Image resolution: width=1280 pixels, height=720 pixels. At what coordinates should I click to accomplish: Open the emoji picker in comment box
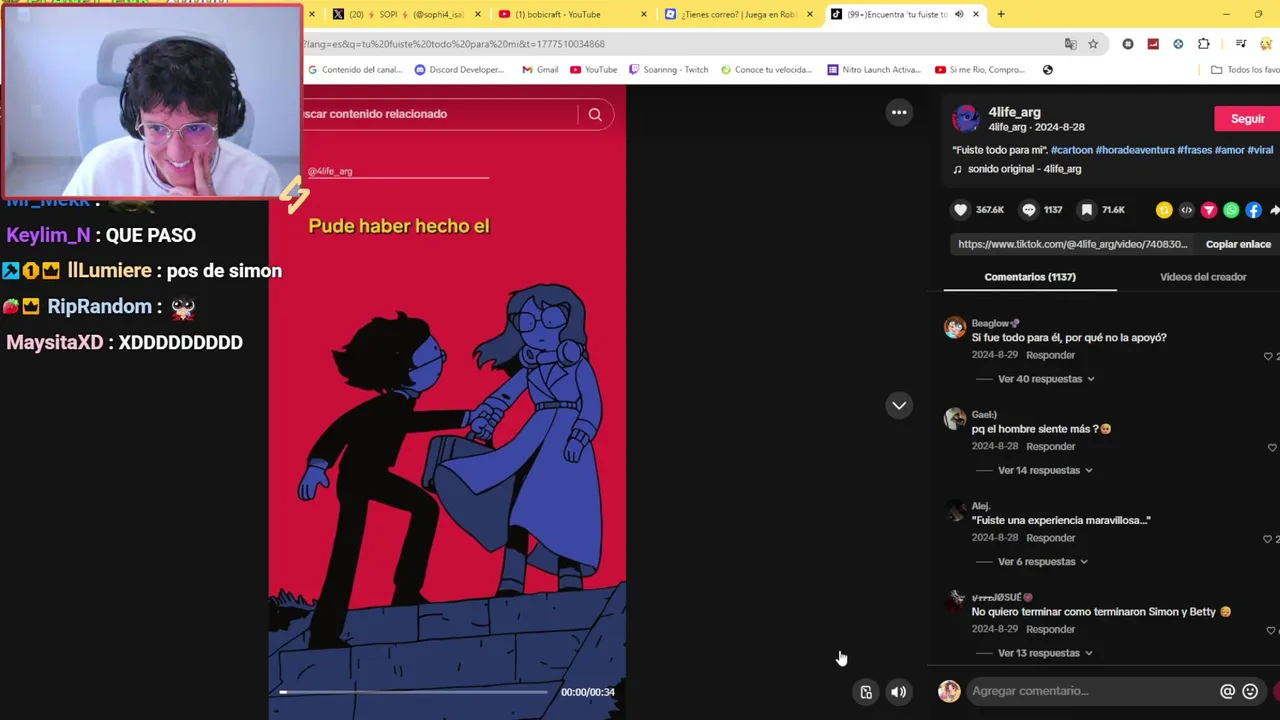[1250, 691]
